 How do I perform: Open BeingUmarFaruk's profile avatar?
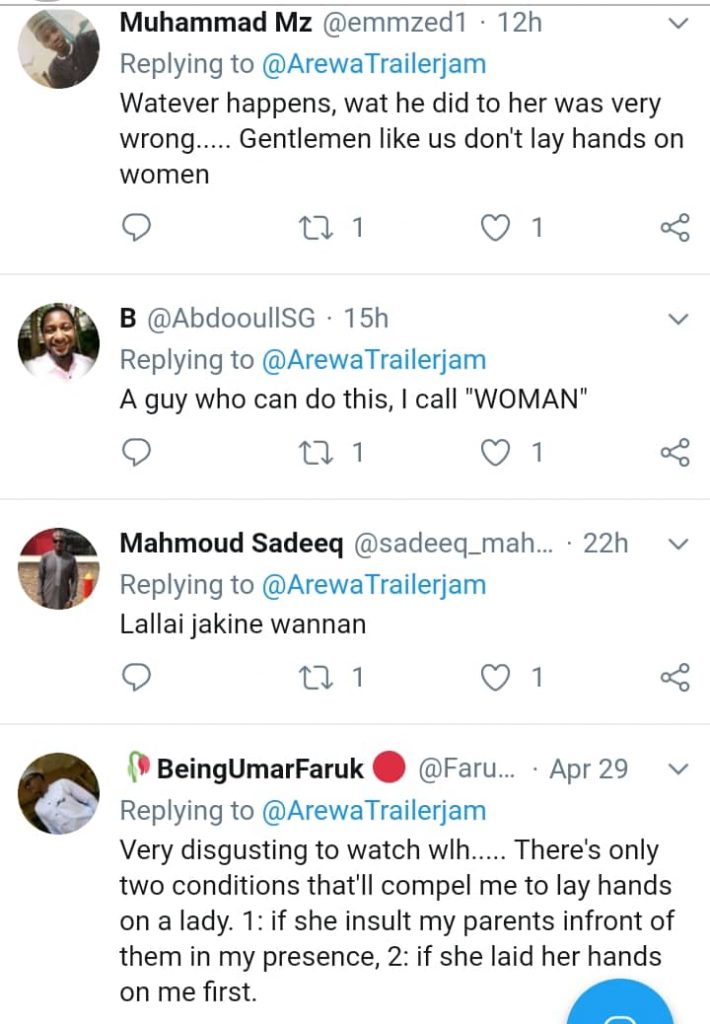click(x=59, y=794)
